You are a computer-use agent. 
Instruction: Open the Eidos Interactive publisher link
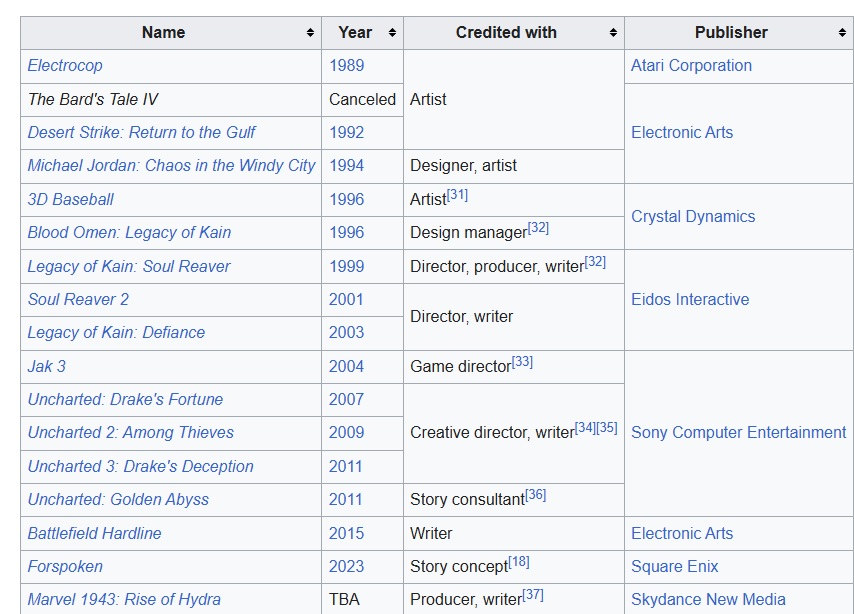click(x=690, y=300)
